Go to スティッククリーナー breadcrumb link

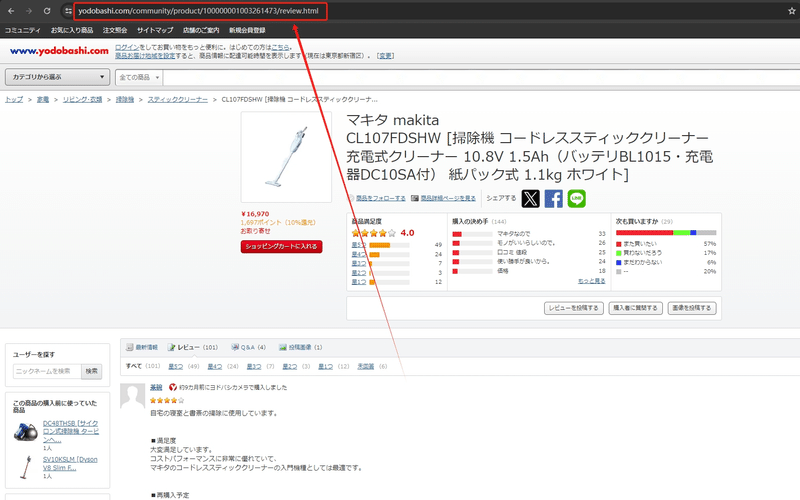click(178, 99)
